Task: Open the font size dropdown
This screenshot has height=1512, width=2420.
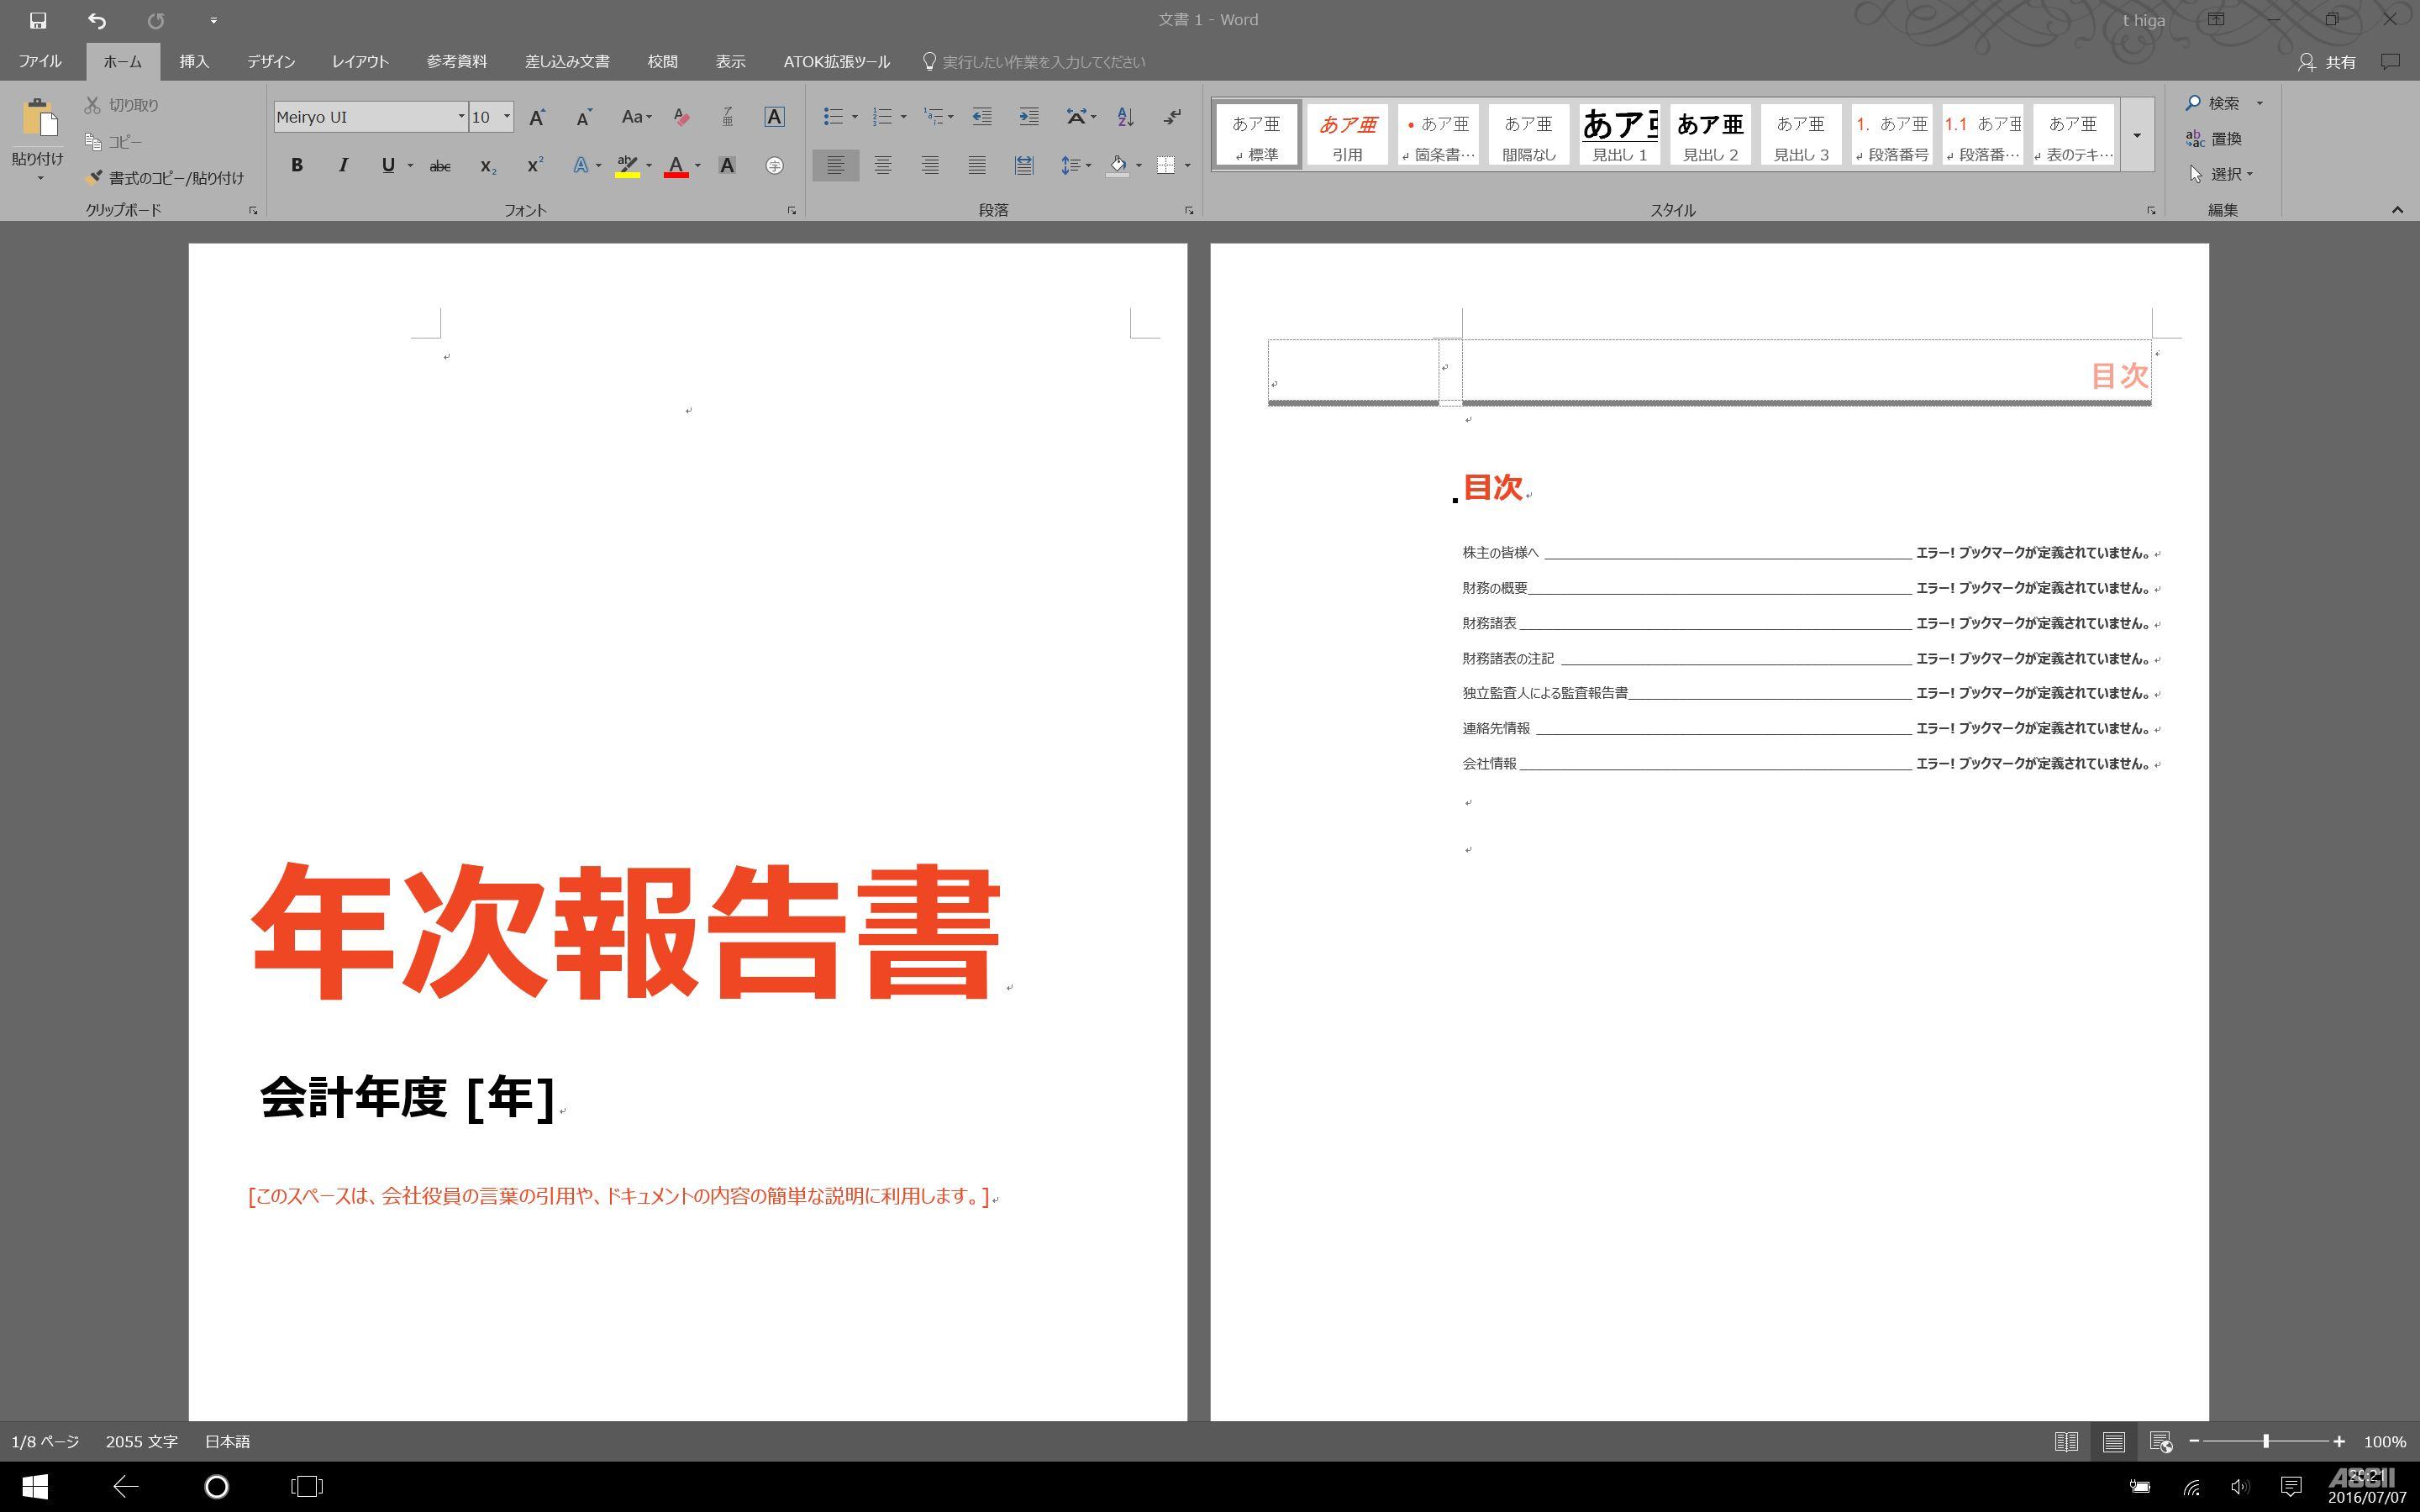Action: coord(506,117)
